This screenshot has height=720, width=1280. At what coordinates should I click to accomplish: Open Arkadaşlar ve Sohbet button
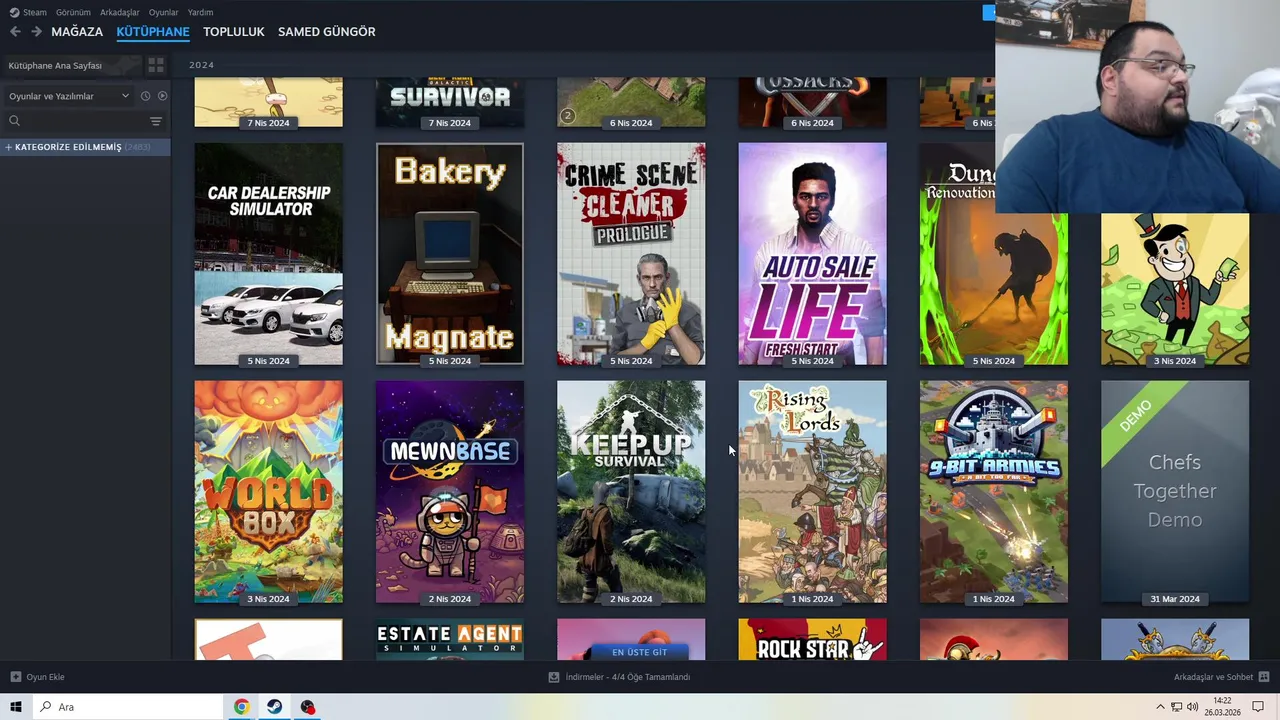point(1221,677)
